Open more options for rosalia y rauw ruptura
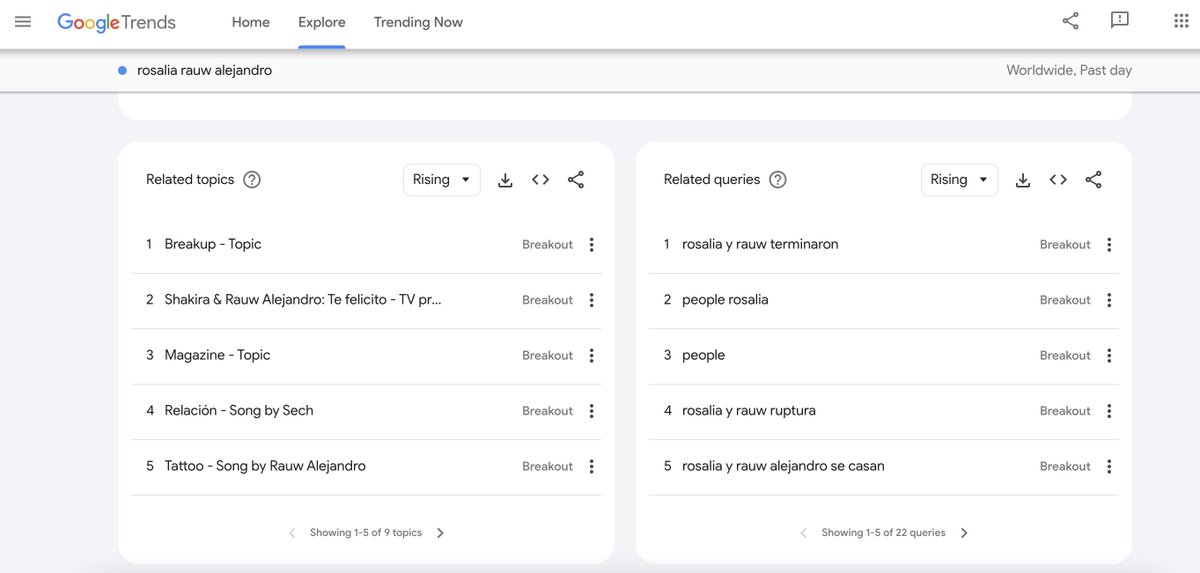Image resolution: width=1200 pixels, height=573 pixels. 1109,411
